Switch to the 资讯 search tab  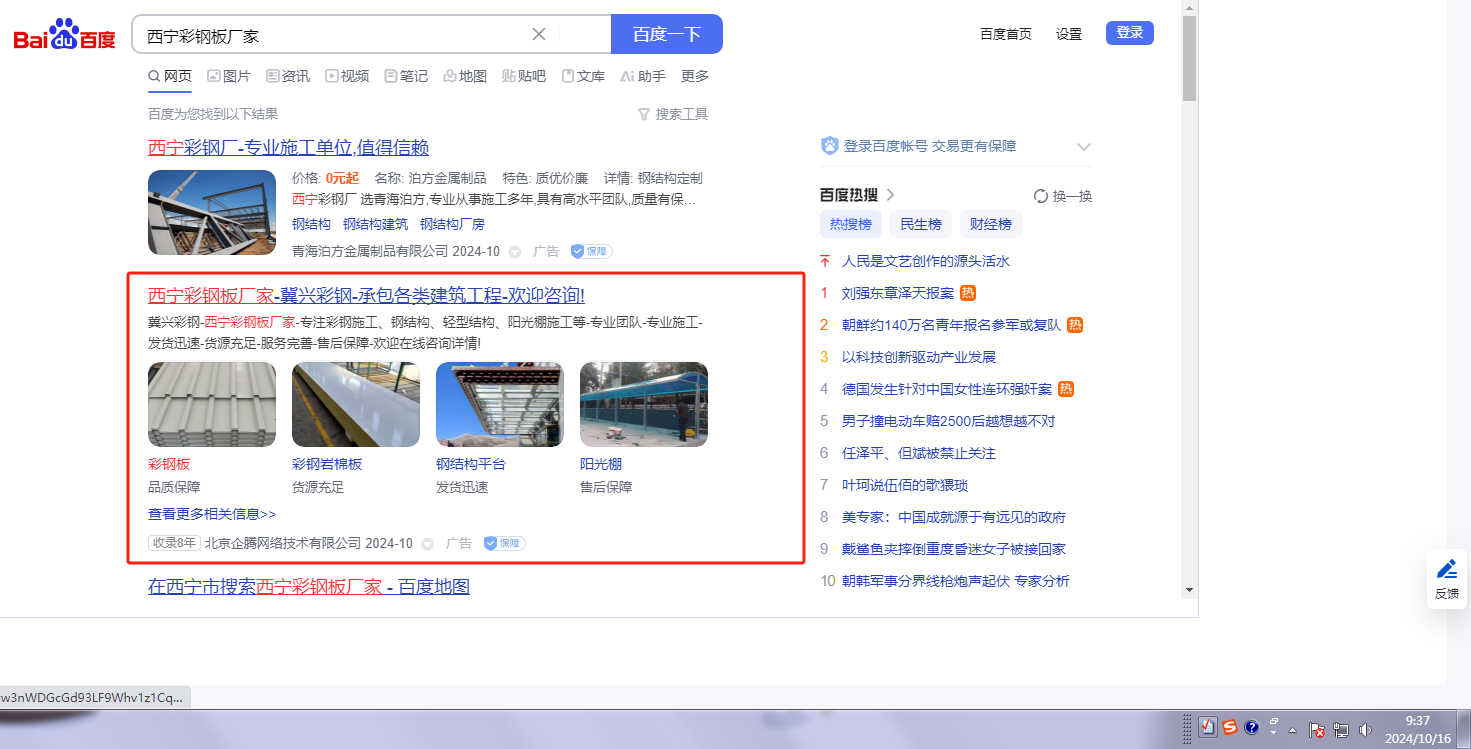(288, 76)
